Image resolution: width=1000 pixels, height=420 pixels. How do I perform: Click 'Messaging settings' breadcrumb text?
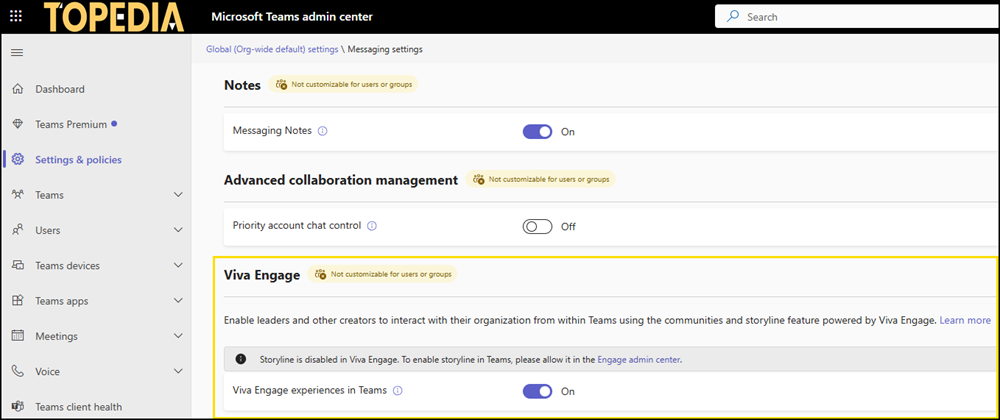click(x=385, y=49)
